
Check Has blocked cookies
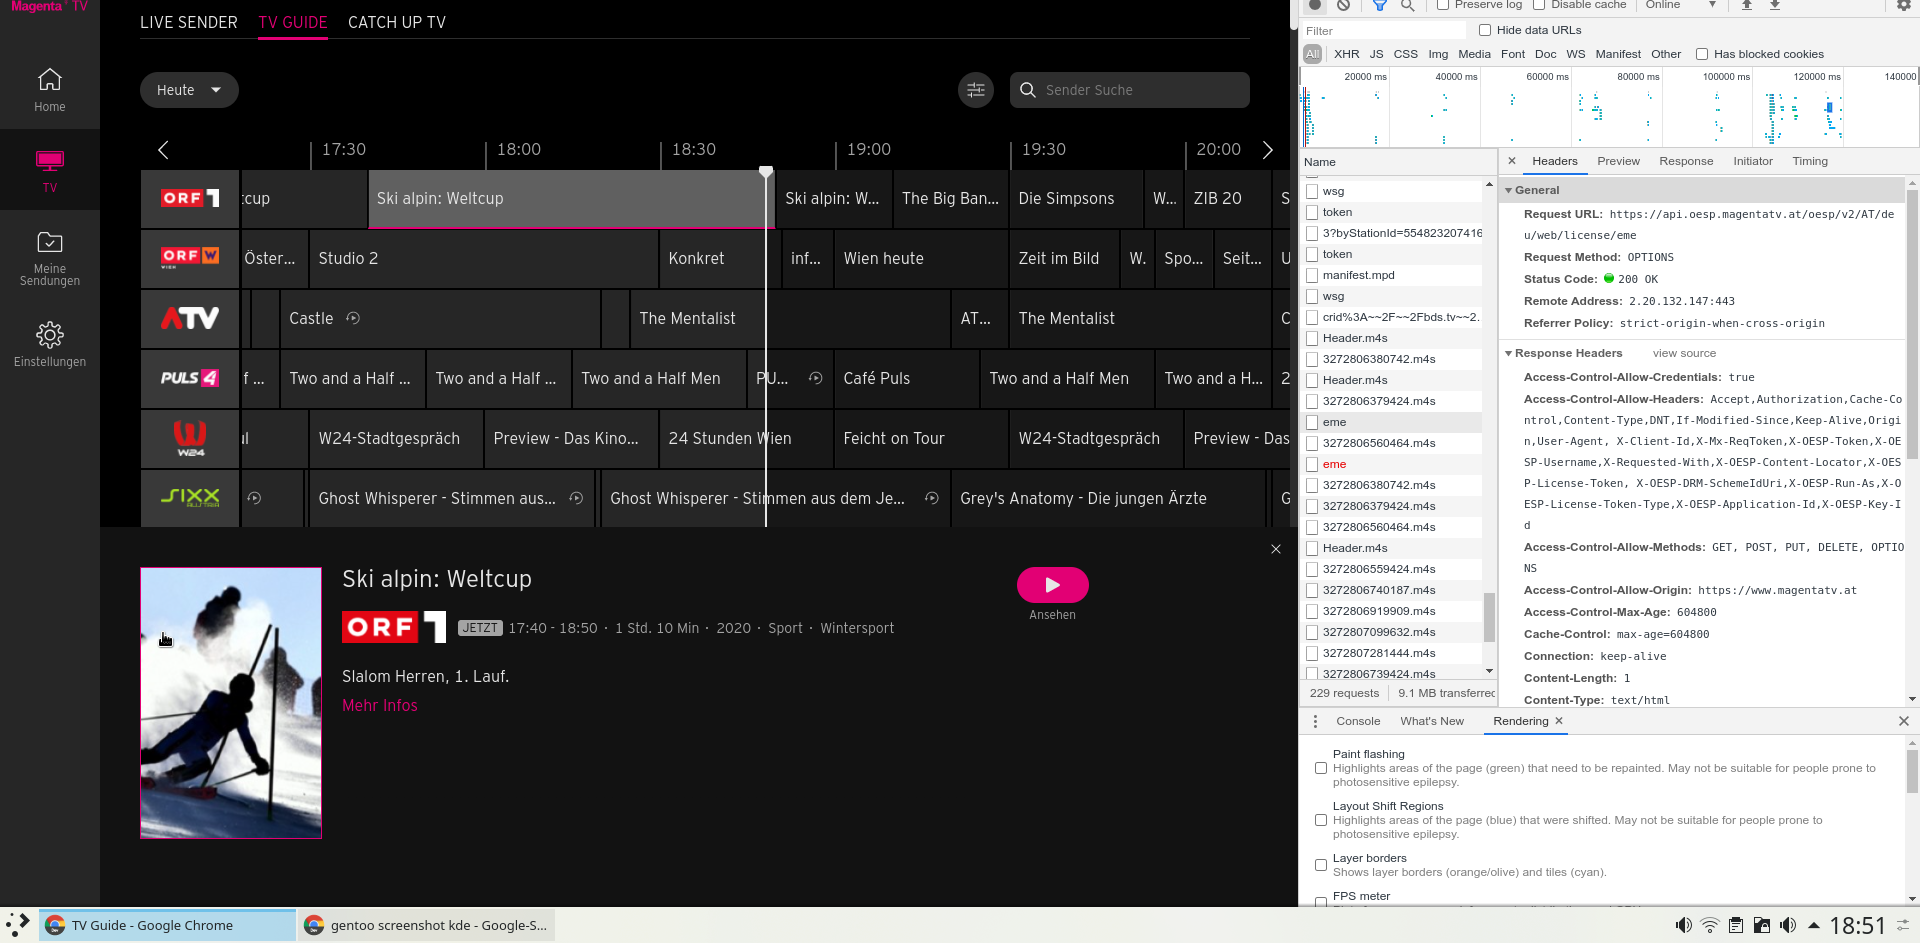click(1702, 54)
